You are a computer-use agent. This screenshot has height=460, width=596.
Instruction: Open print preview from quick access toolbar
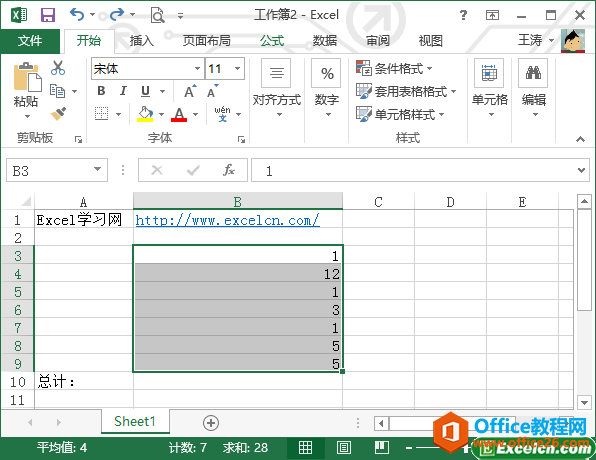(x=157, y=15)
